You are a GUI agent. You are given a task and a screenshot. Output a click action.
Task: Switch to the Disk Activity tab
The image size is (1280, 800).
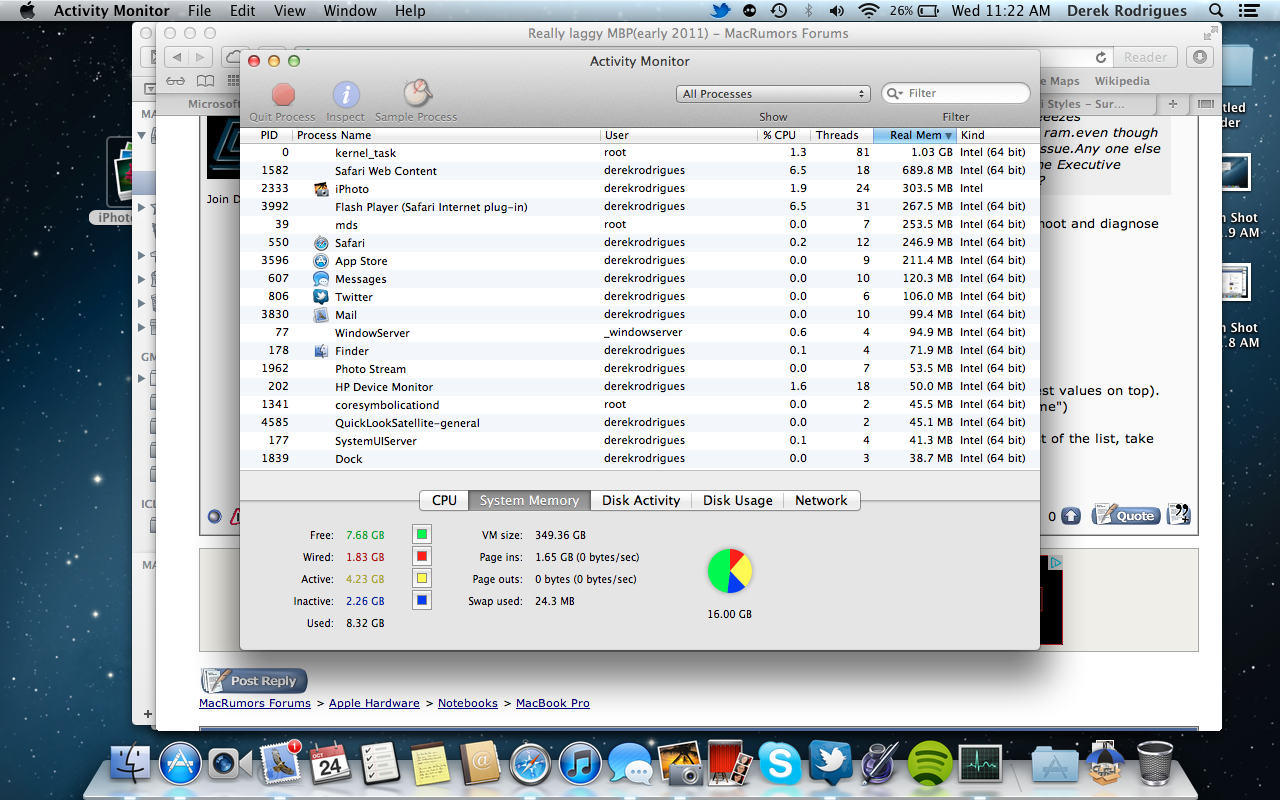pos(641,500)
